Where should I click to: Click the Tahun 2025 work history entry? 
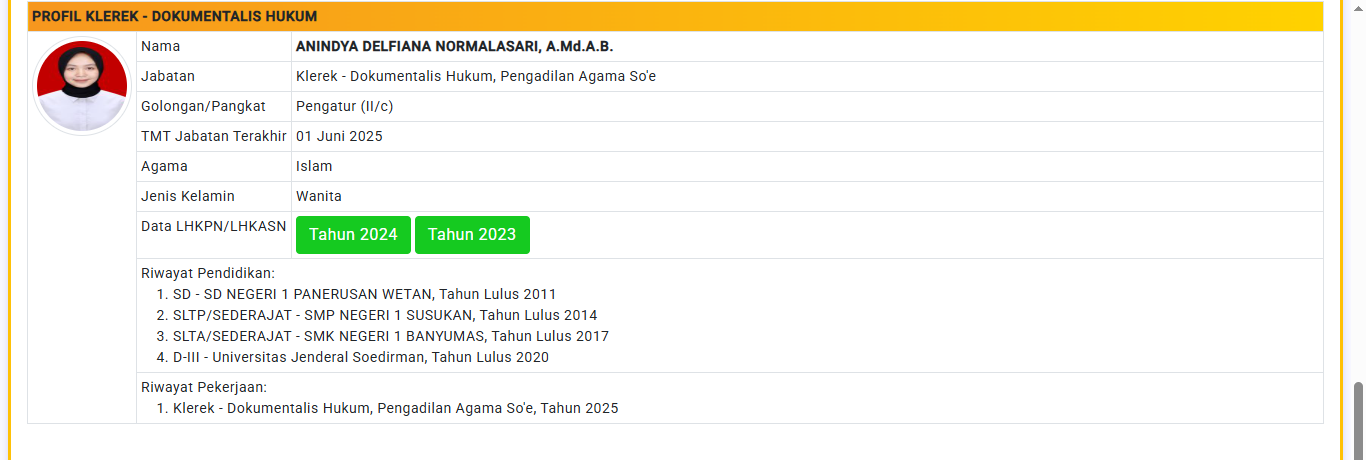[396, 408]
